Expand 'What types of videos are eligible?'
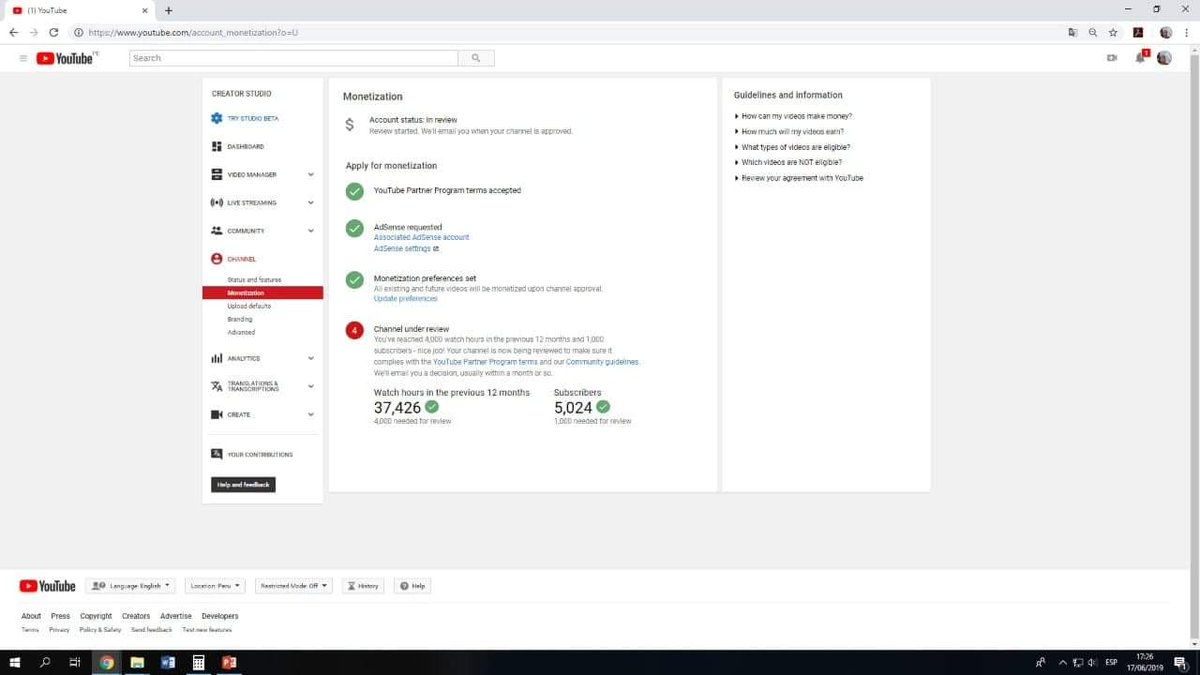Image resolution: width=1200 pixels, height=675 pixels. [x=793, y=147]
